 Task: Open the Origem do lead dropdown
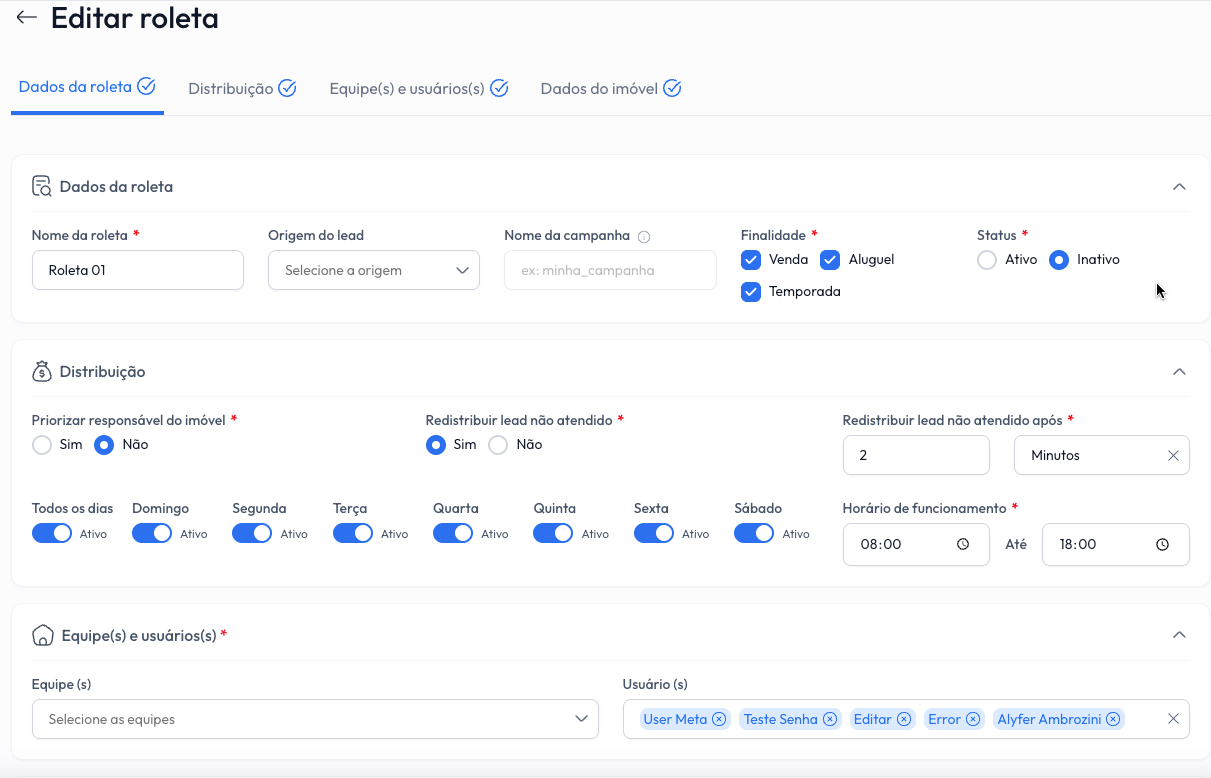click(373, 270)
